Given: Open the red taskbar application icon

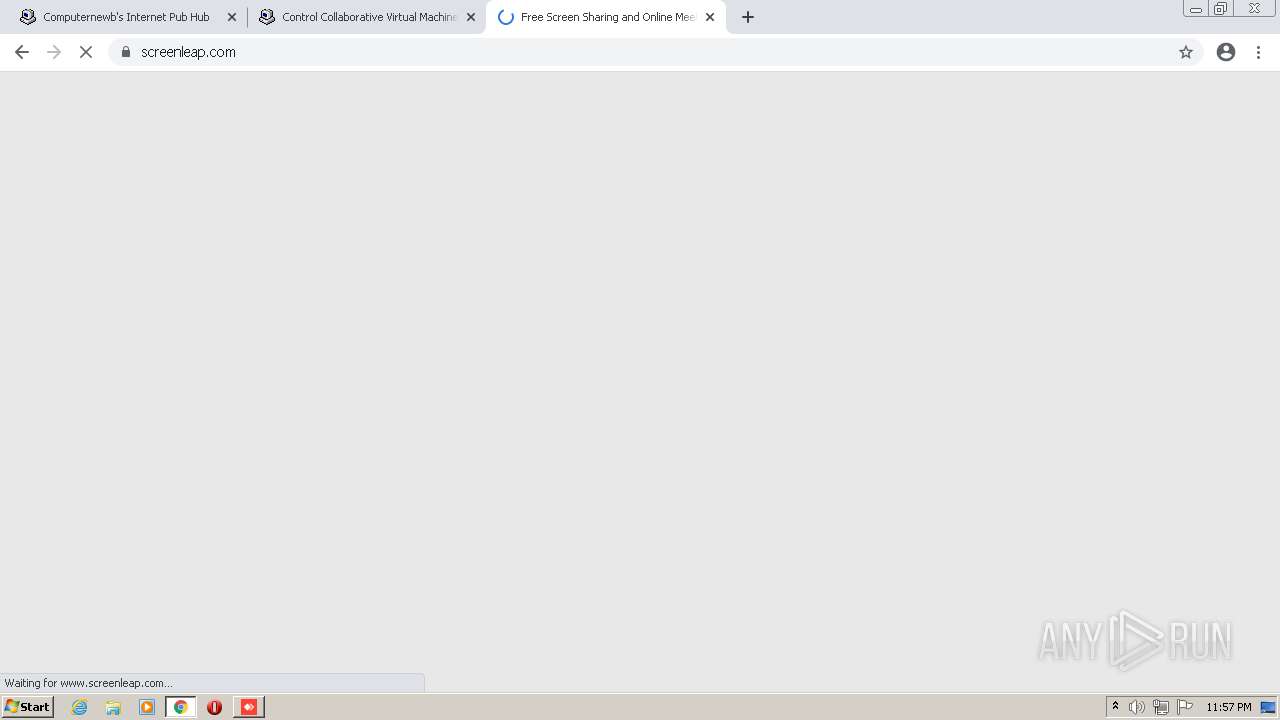Looking at the screenshot, I should pyautogui.click(x=249, y=707).
